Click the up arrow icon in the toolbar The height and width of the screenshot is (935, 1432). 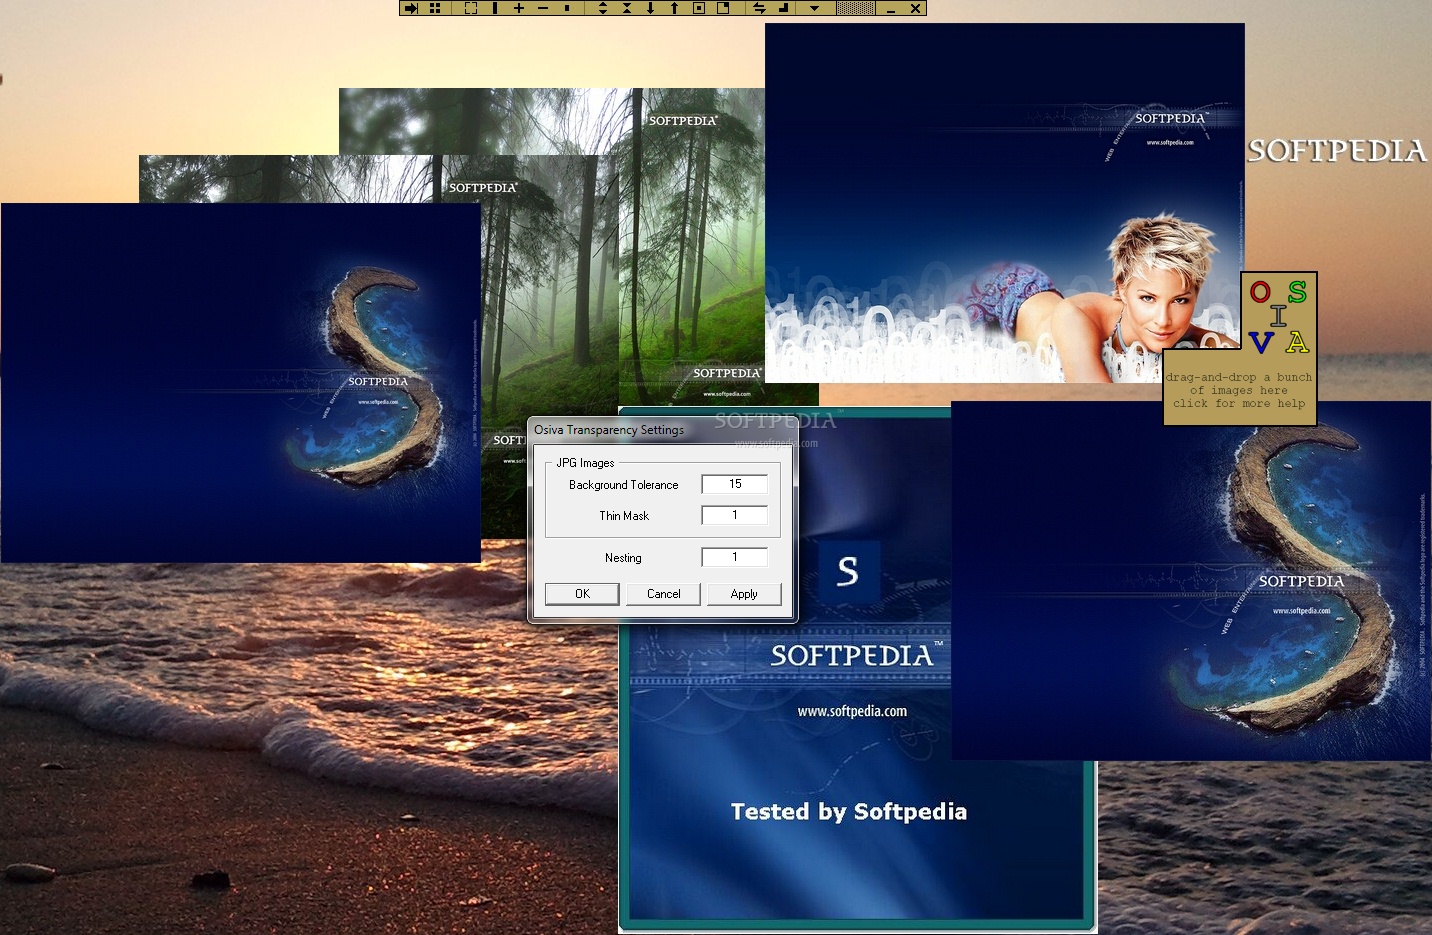point(674,8)
